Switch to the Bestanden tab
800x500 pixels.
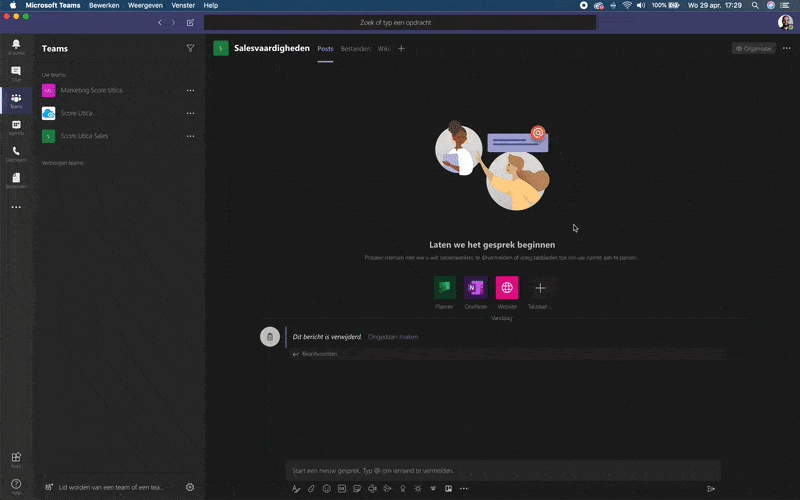355,48
